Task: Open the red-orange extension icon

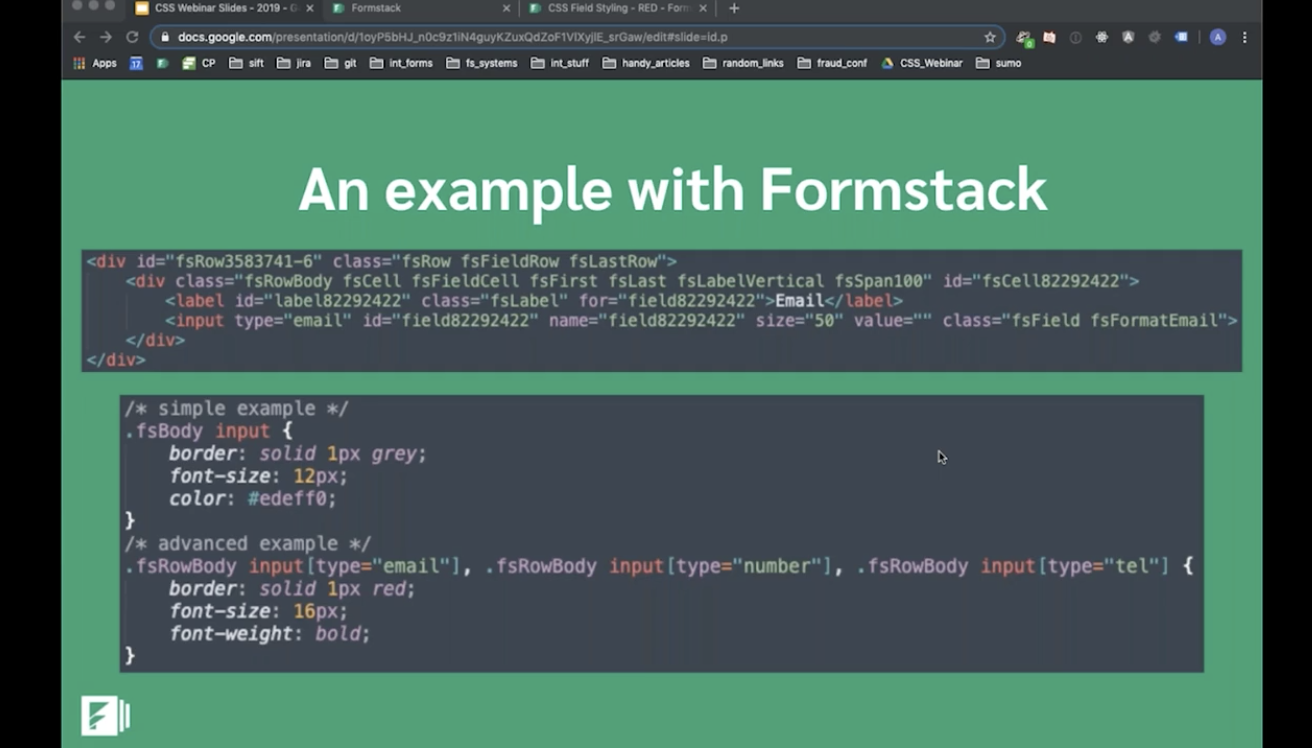Action: click(x=1049, y=37)
